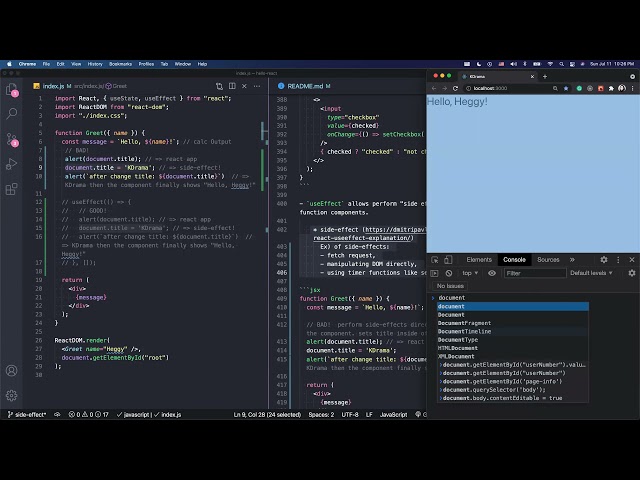Select the DocumentFragment suggestion
The image size is (640, 480).
(513, 323)
